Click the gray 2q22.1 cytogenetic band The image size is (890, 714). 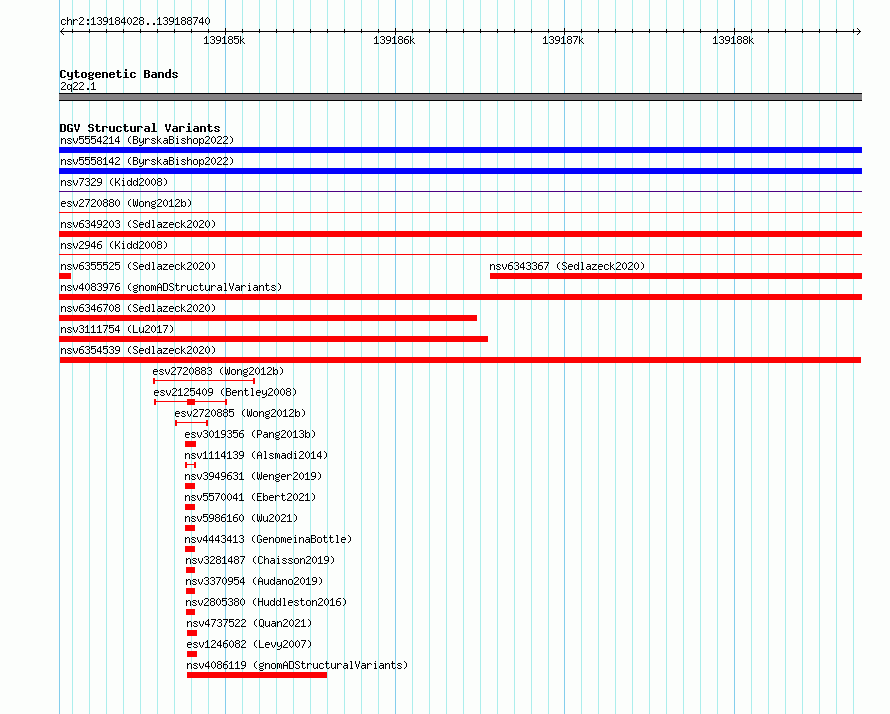460,97
